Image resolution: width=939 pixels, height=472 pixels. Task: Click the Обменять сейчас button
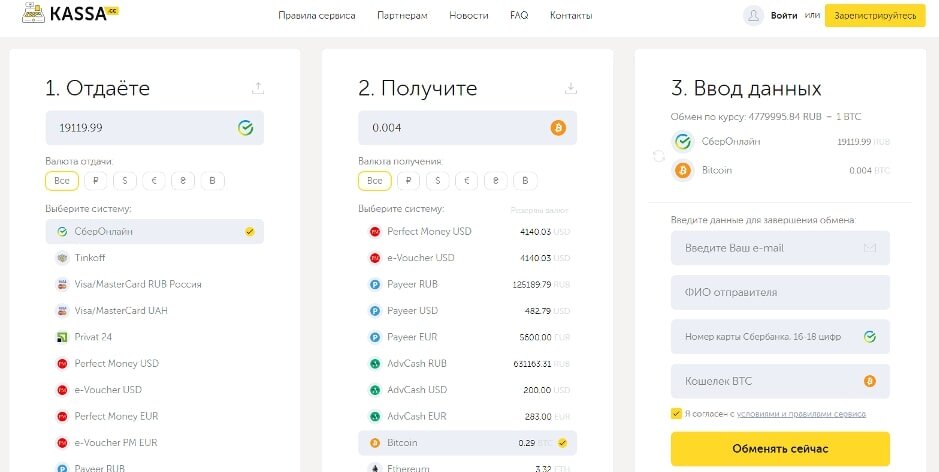[780, 449]
